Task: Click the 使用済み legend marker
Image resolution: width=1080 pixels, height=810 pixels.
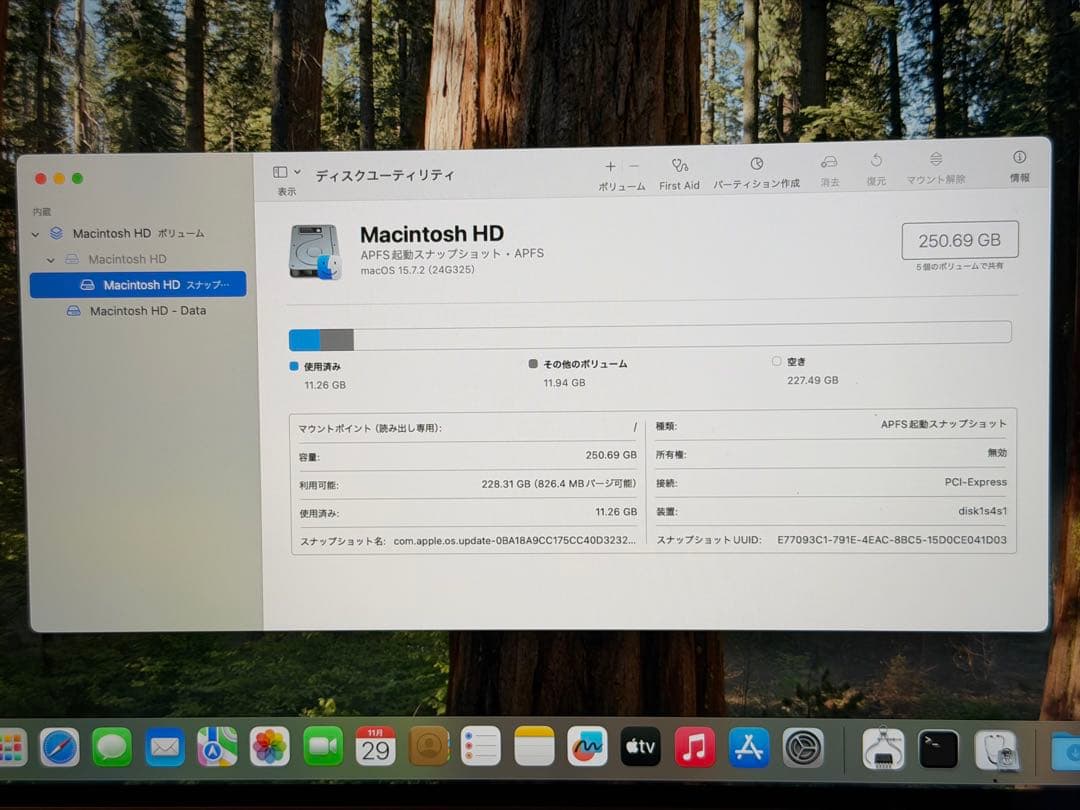Action: click(x=293, y=364)
